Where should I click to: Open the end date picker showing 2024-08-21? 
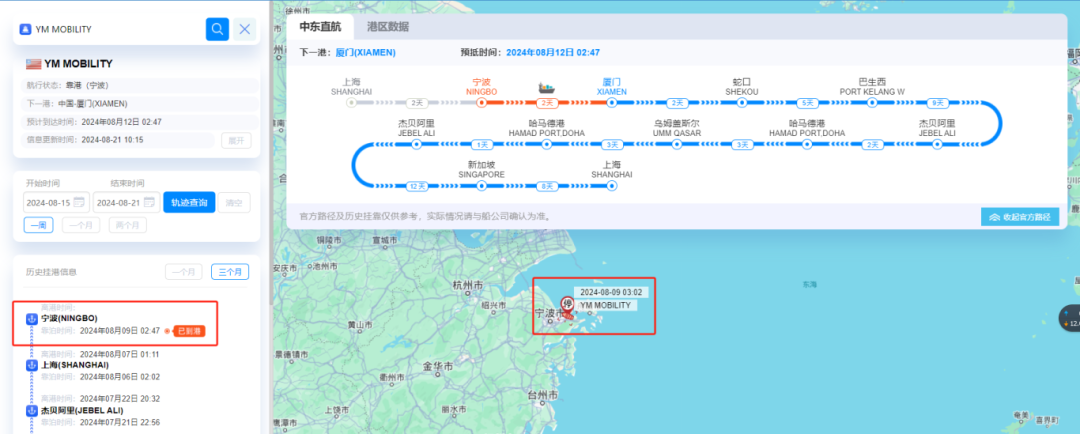127,203
